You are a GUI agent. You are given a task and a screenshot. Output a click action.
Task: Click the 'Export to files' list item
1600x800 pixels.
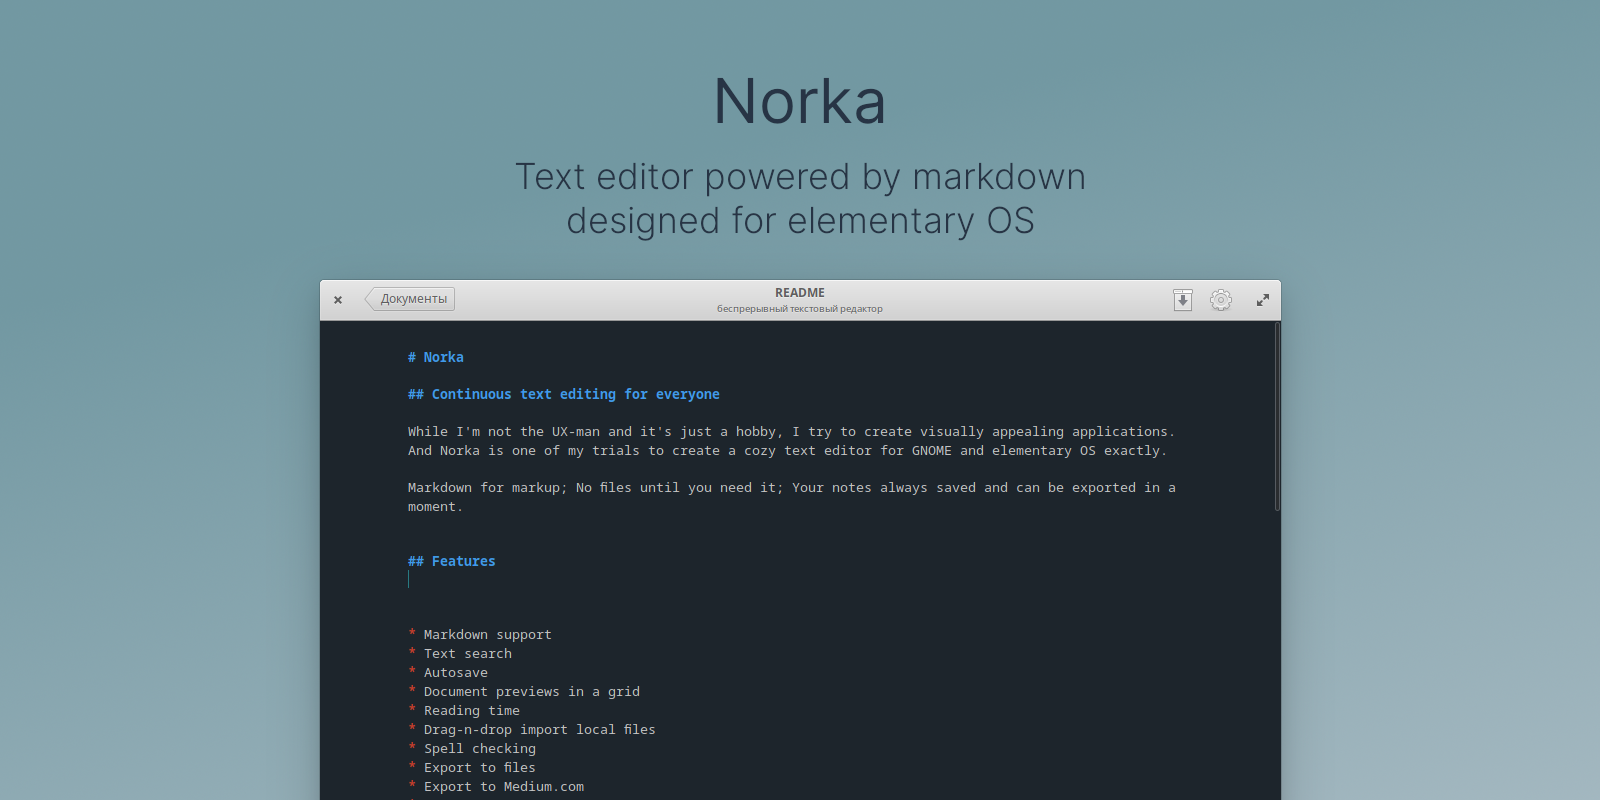tap(472, 768)
